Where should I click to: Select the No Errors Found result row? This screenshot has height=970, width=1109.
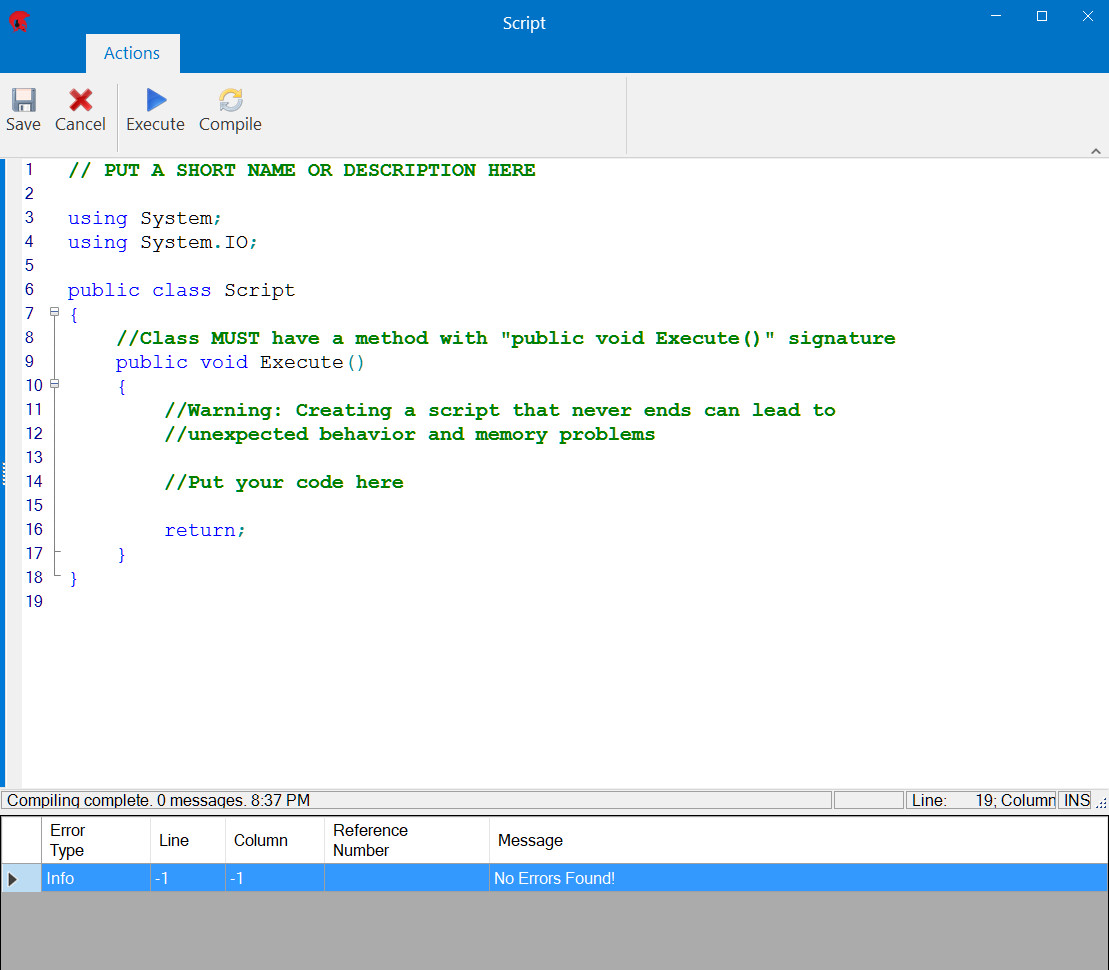pyautogui.click(x=554, y=878)
